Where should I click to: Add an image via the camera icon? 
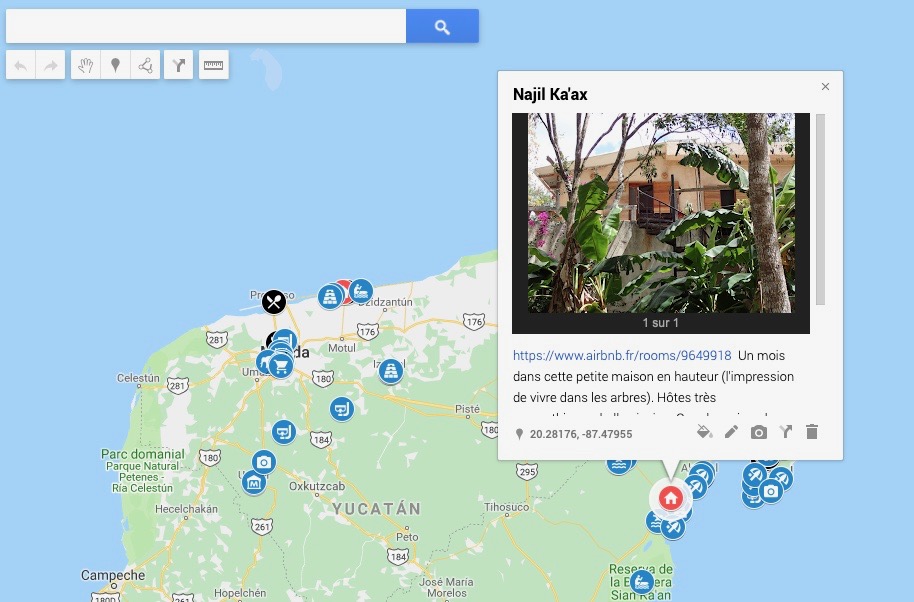pyautogui.click(x=758, y=432)
